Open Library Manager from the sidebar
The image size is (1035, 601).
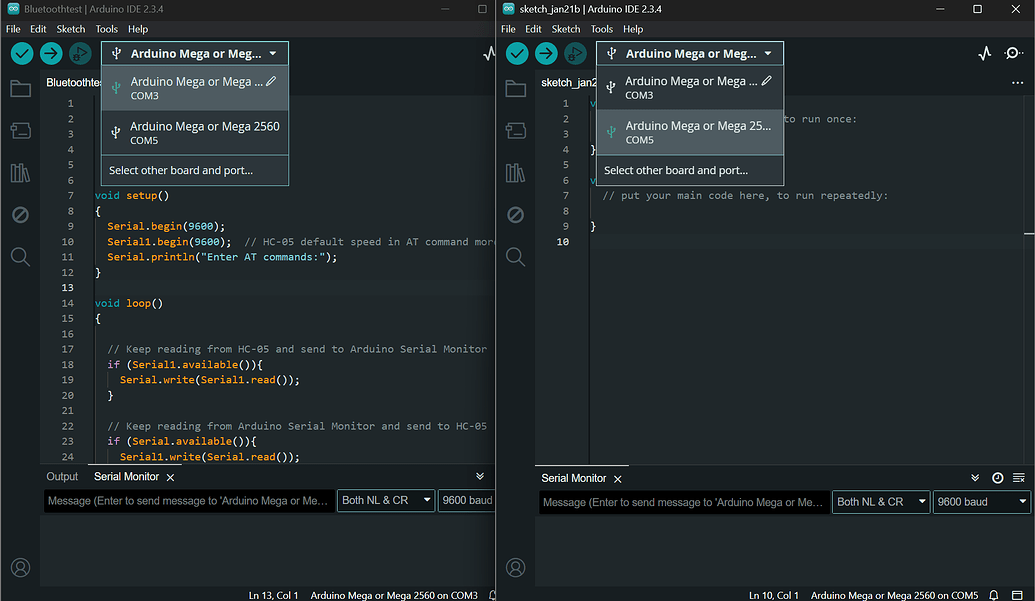20,172
